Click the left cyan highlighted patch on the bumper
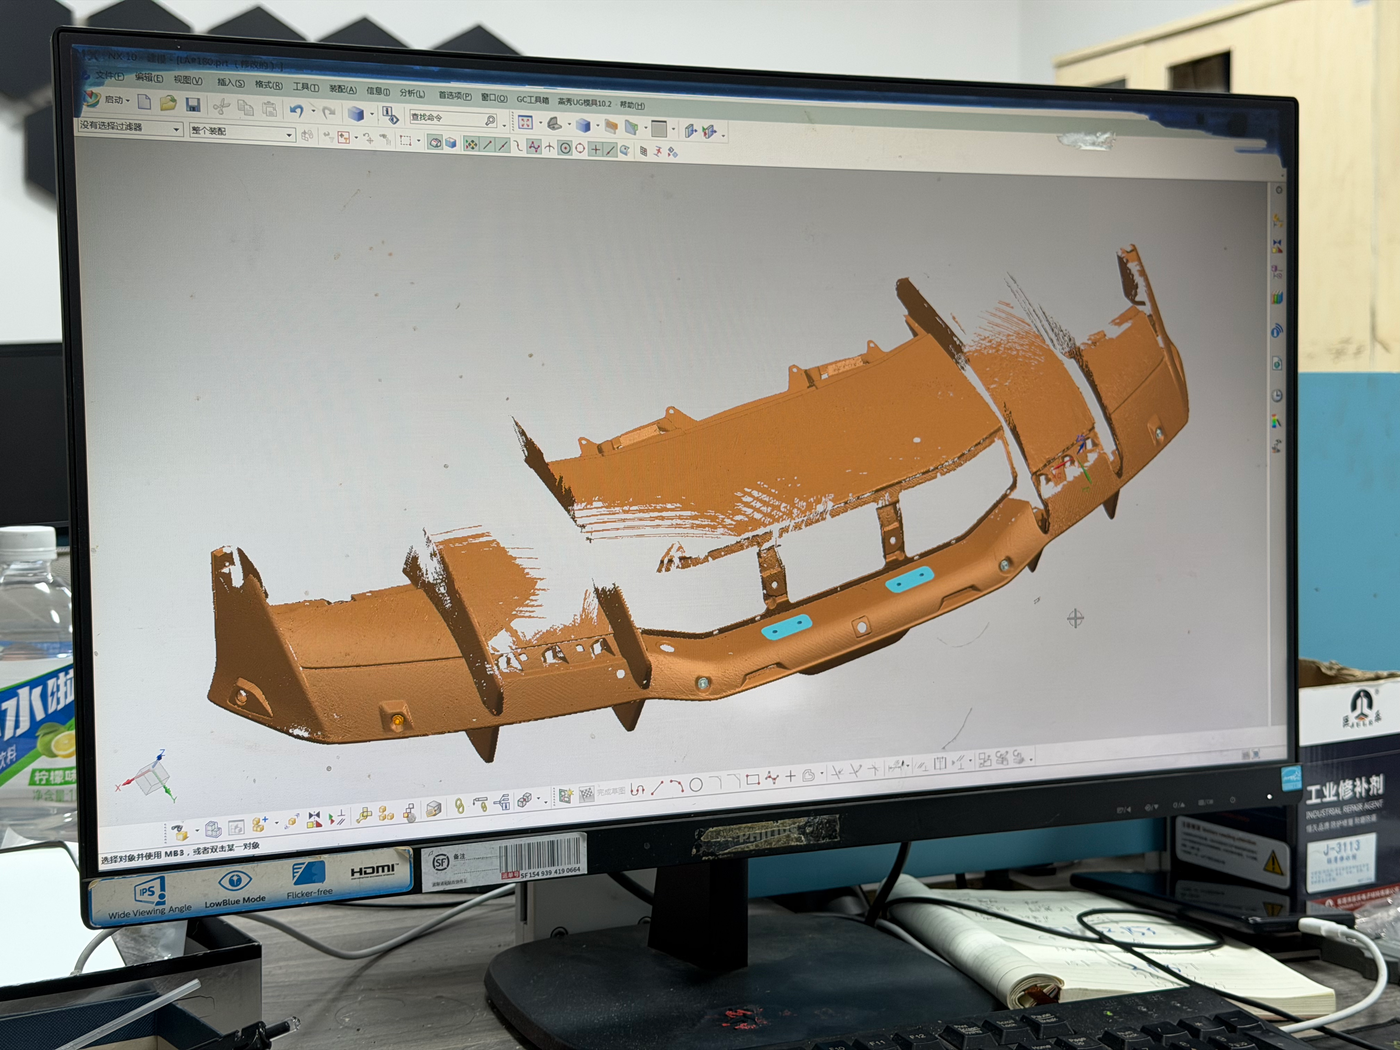This screenshot has width=1400, height=1050. click(x=787, y=627)
